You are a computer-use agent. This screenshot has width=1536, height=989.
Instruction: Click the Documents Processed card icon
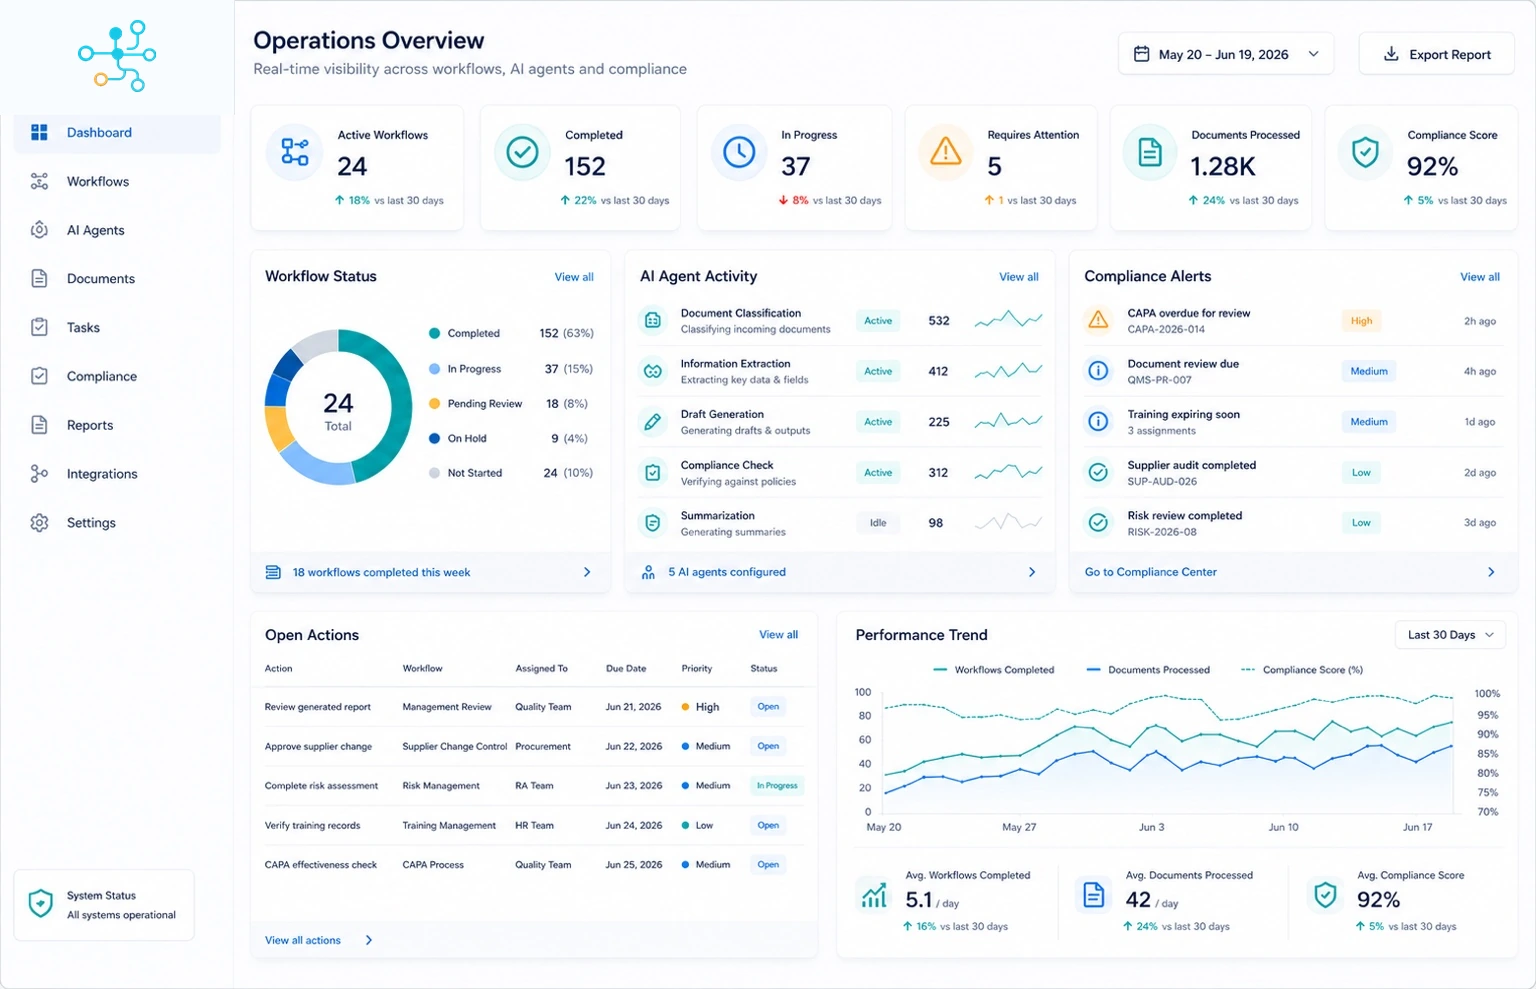(1150, 152)
